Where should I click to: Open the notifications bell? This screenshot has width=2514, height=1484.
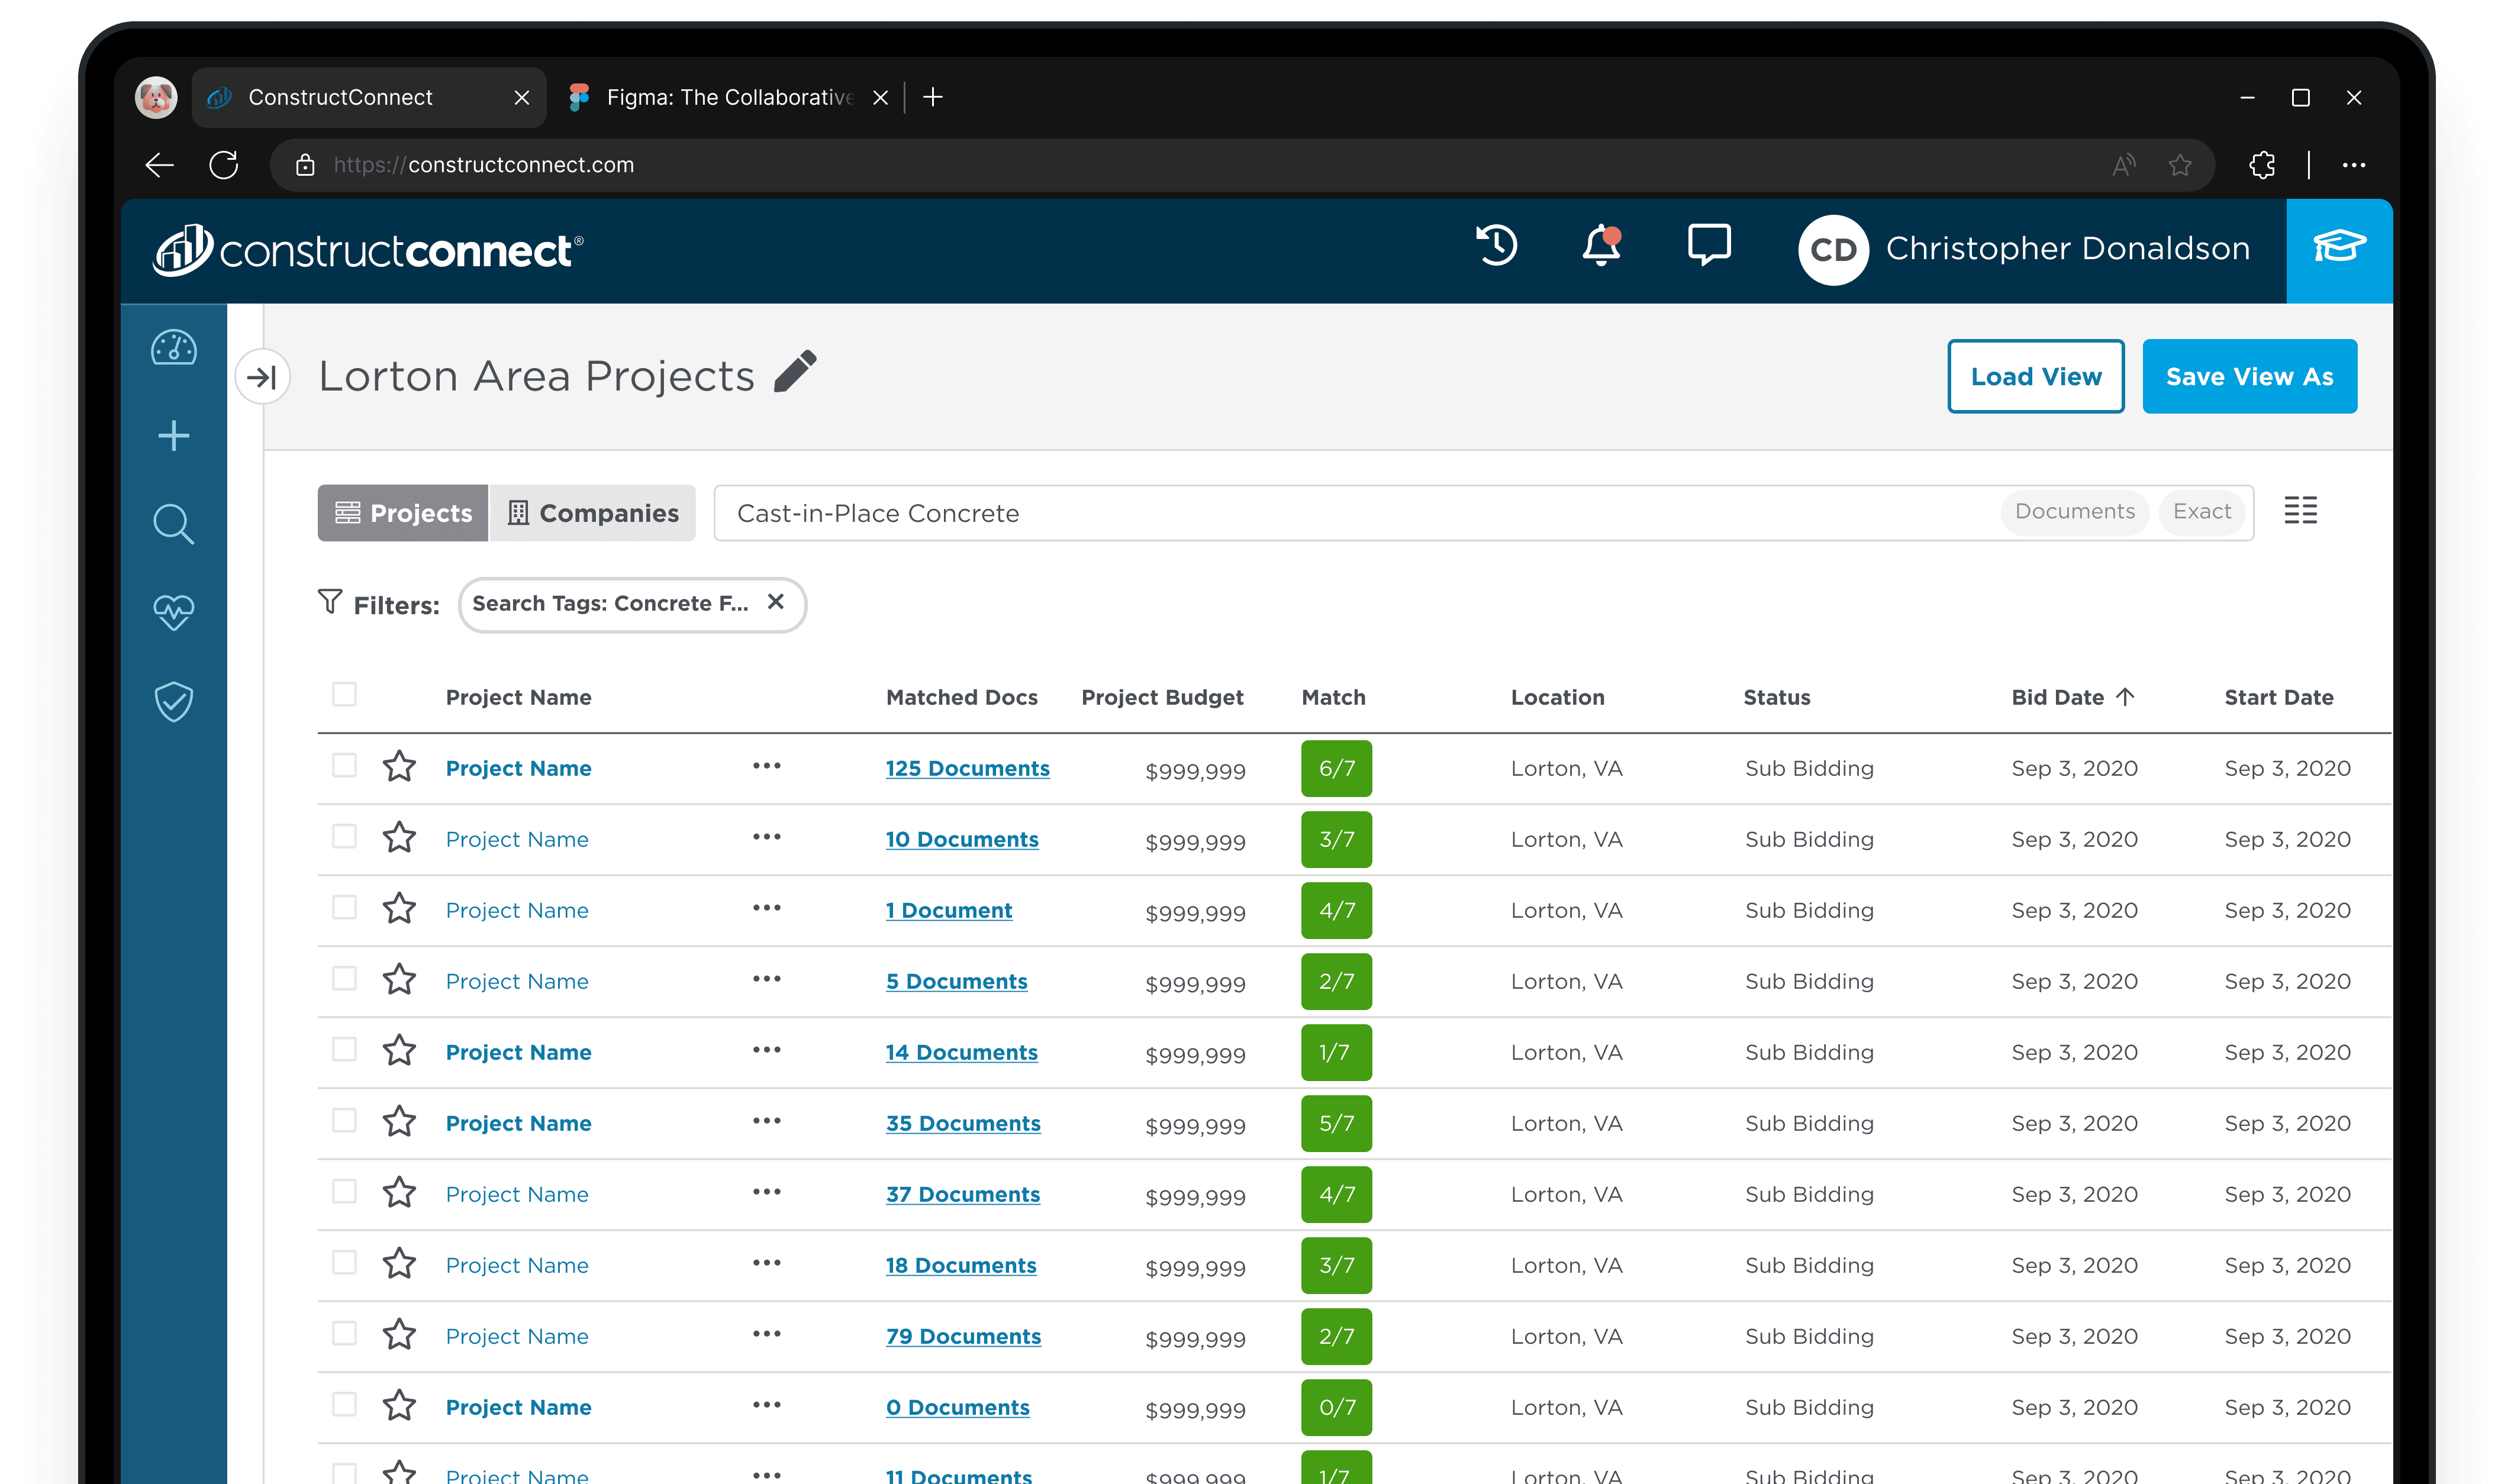click(1601, 246)
